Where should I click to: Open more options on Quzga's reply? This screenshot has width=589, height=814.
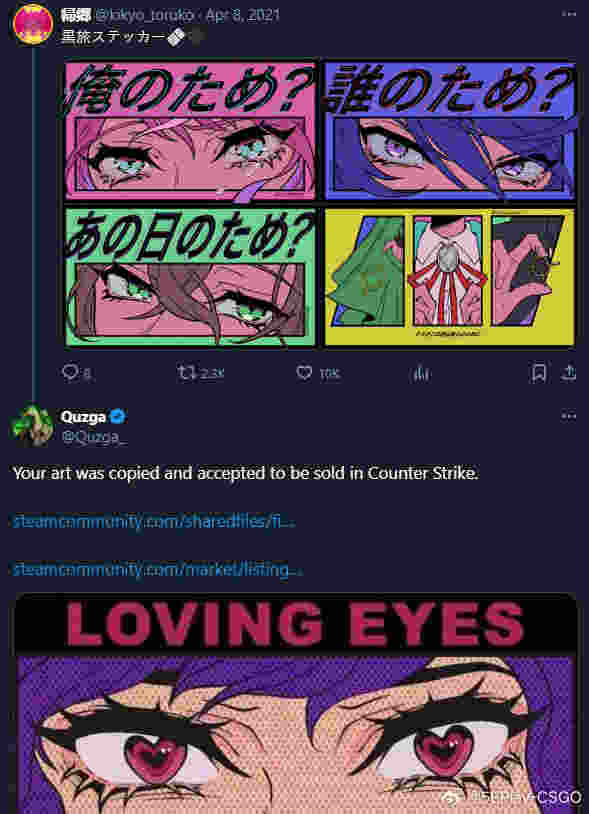[x=569, y=416]
